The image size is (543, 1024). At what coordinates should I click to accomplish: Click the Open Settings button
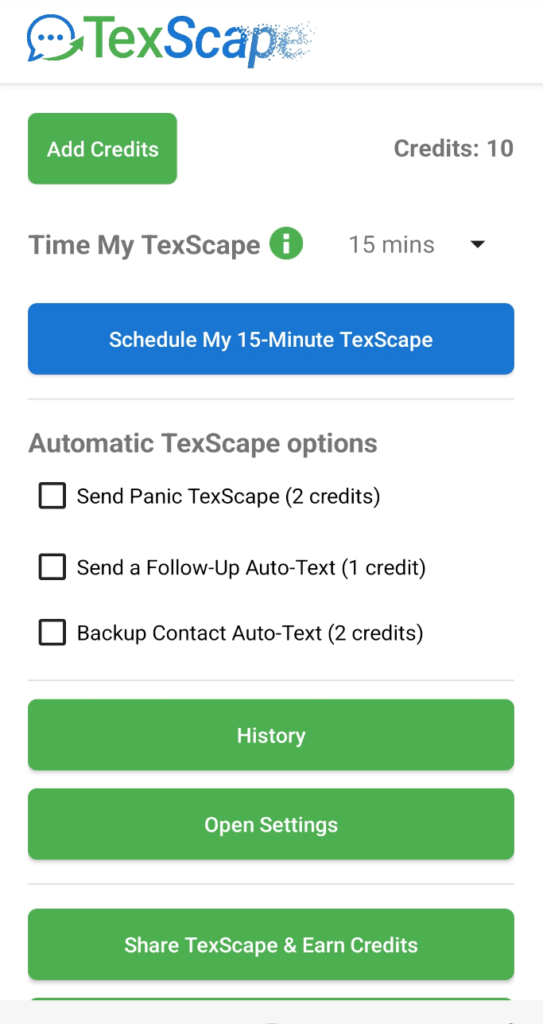[271, 824]
